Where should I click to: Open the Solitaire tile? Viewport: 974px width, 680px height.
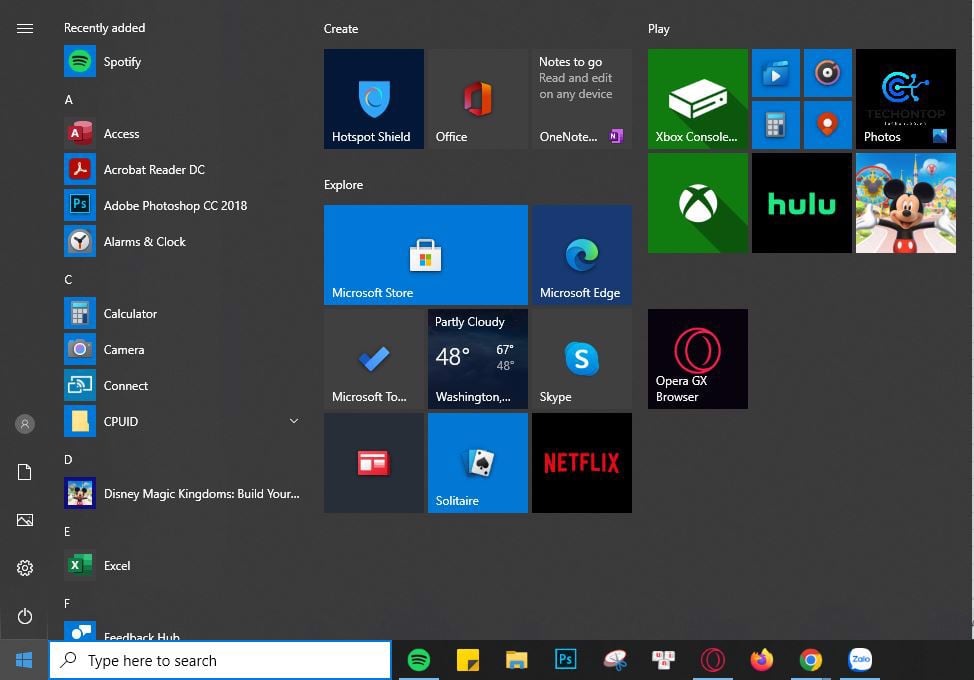(x=478, y=463)
